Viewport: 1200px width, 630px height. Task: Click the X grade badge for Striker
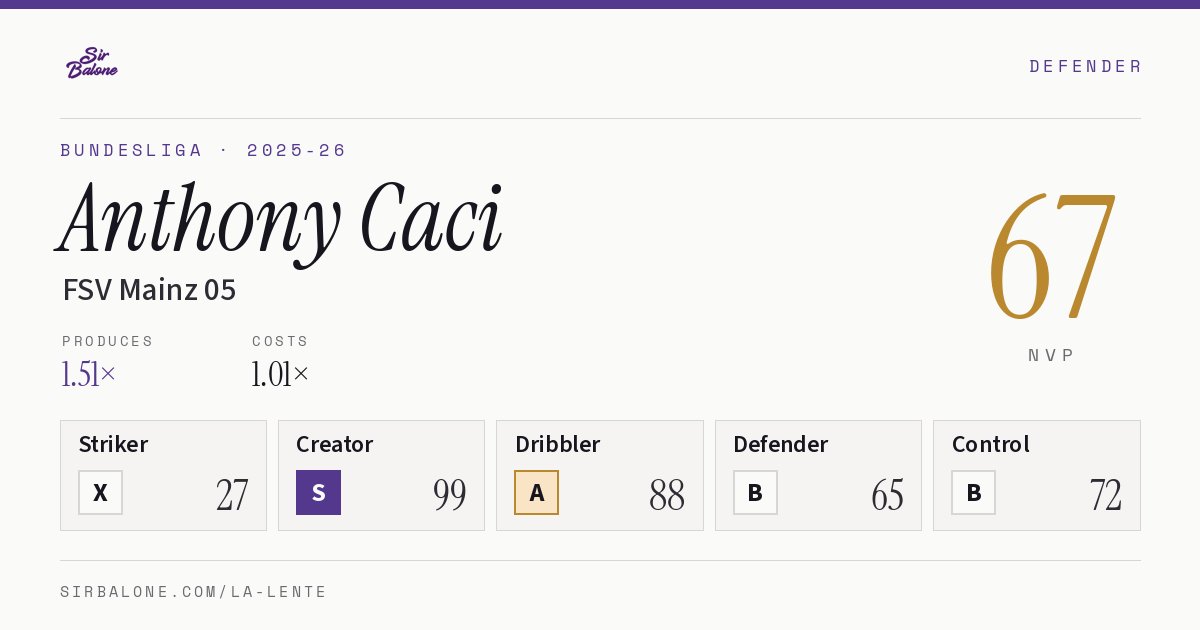click(x=100, y=493)
